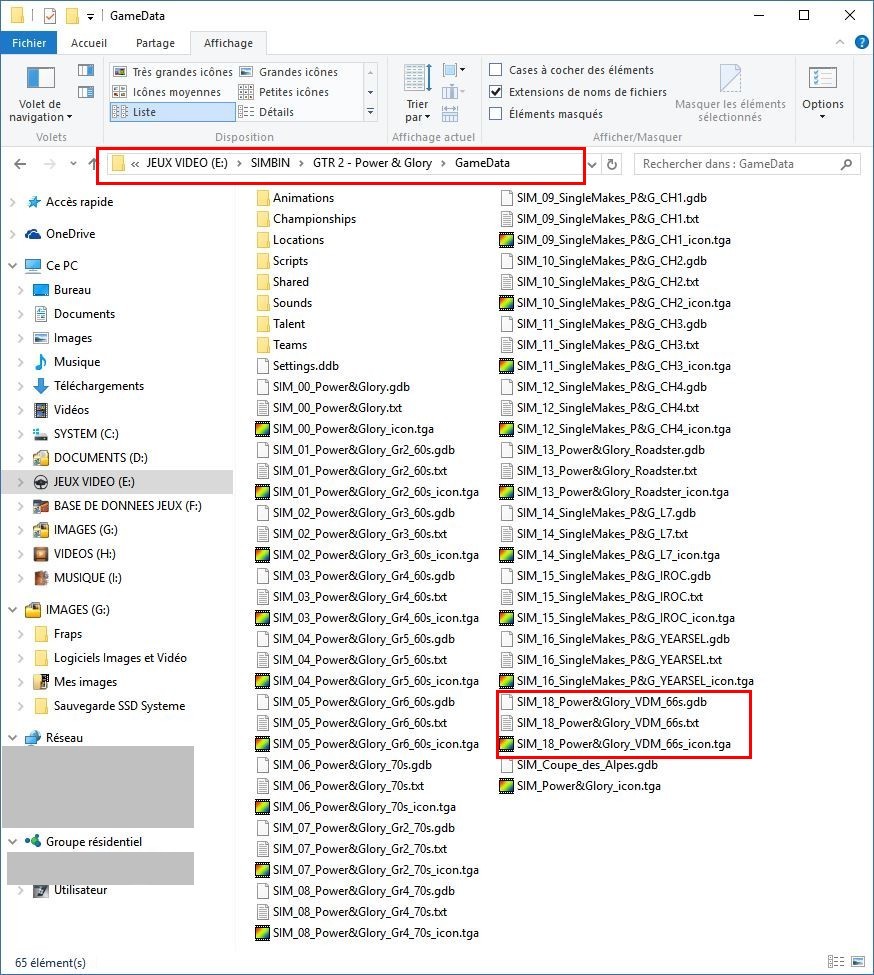Select SIM_08_Power&Glory_Gr4_70s.gdb file
Viewport: 874px width, 975px height.
click(356, 891)
